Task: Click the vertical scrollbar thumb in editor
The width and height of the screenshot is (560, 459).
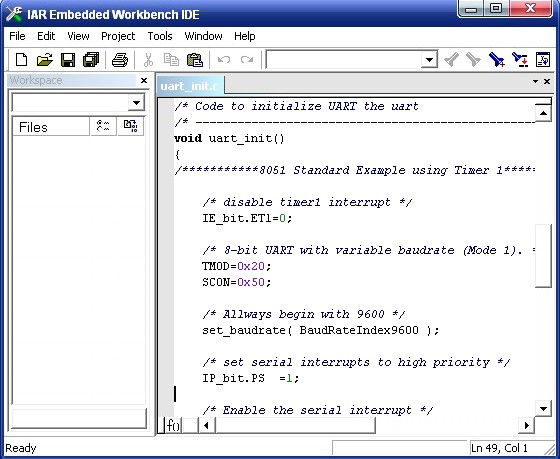Action: pos(543,256)
